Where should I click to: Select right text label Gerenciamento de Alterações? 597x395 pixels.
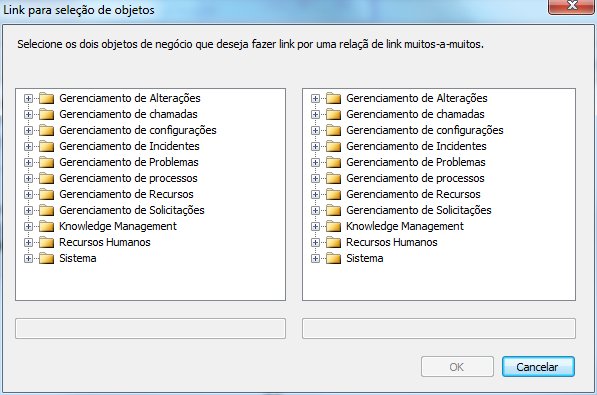pos(417,98)
